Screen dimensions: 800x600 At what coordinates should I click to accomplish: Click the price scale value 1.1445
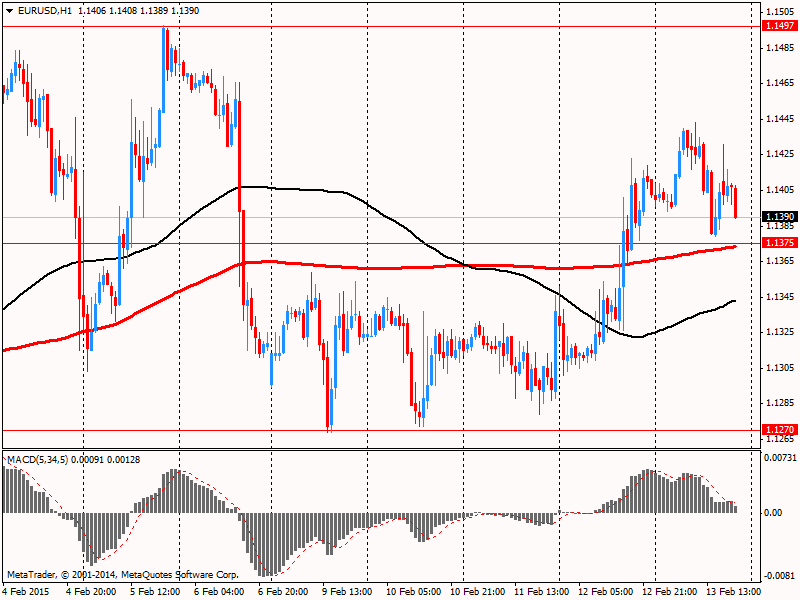pyautogui.click(x=781, y=119)
